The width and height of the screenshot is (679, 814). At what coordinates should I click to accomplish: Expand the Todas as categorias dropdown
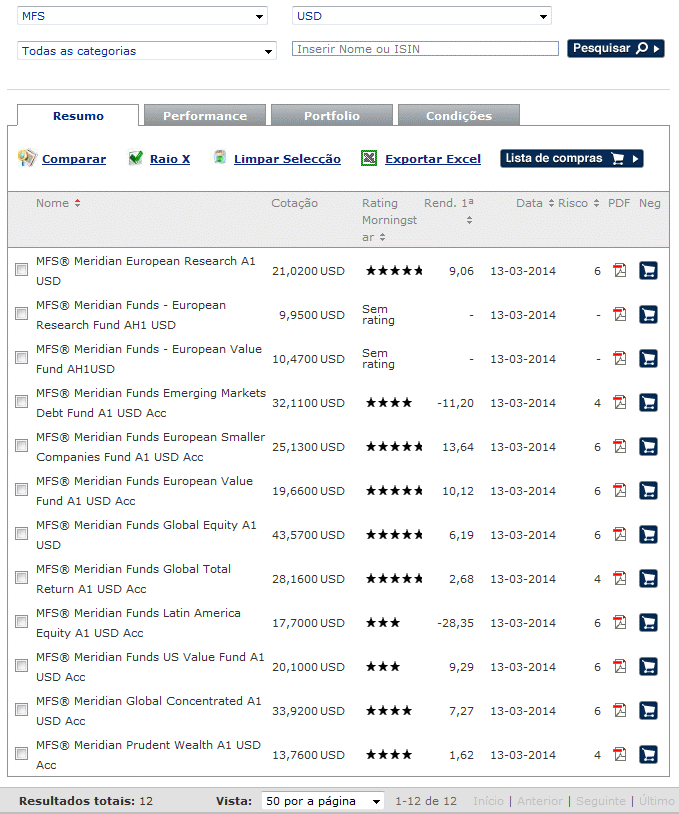pyautogui.click(x=146, y=51)
